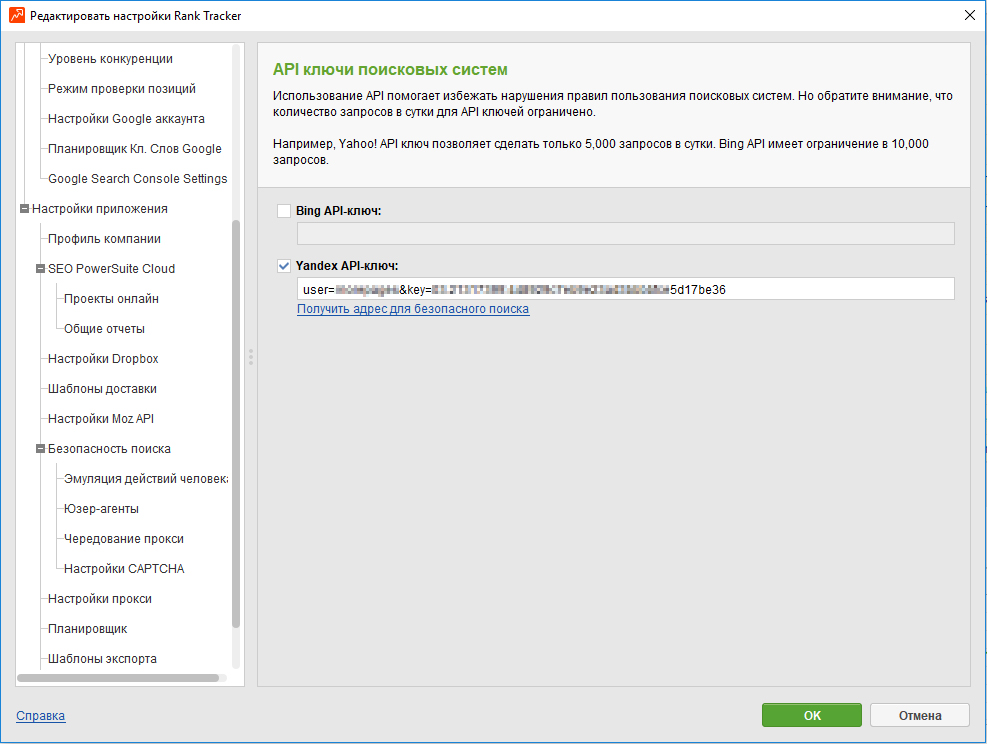The height and width of the screenshot is (744, 987).
Task: Select Настройки приложения item
Action: tap(99, 209)
